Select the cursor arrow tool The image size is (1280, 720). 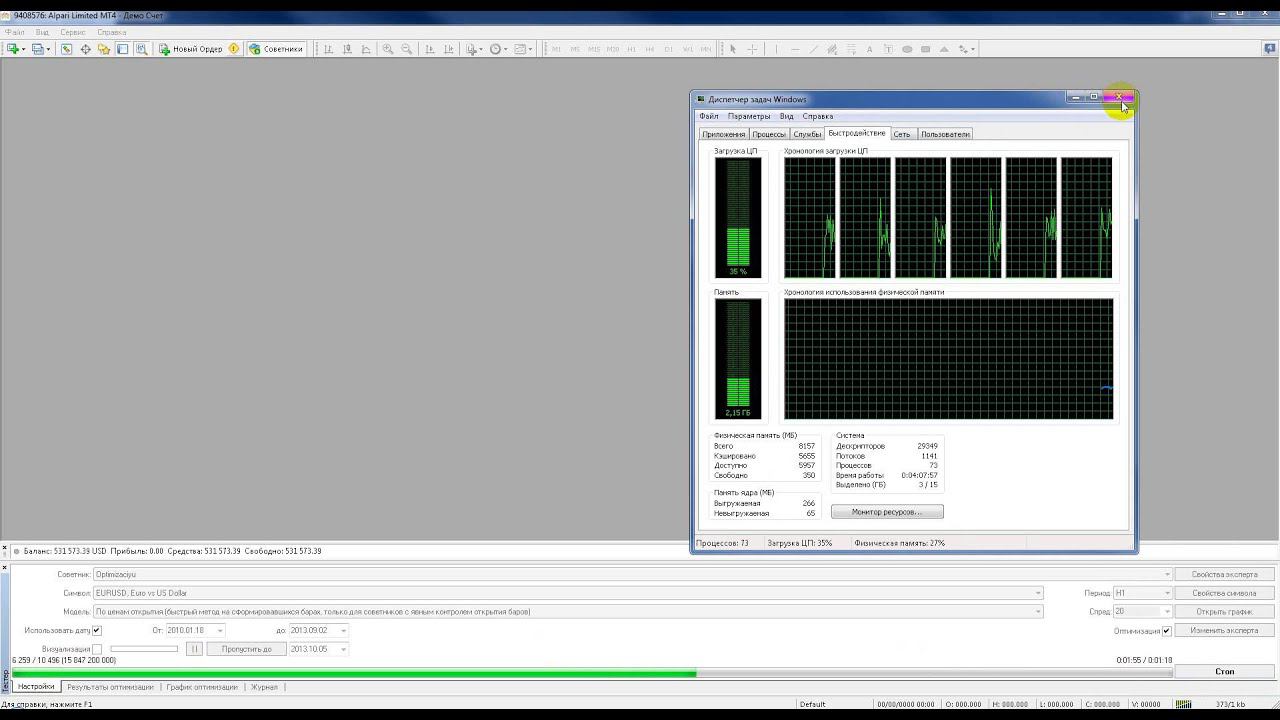coord(733,49)
